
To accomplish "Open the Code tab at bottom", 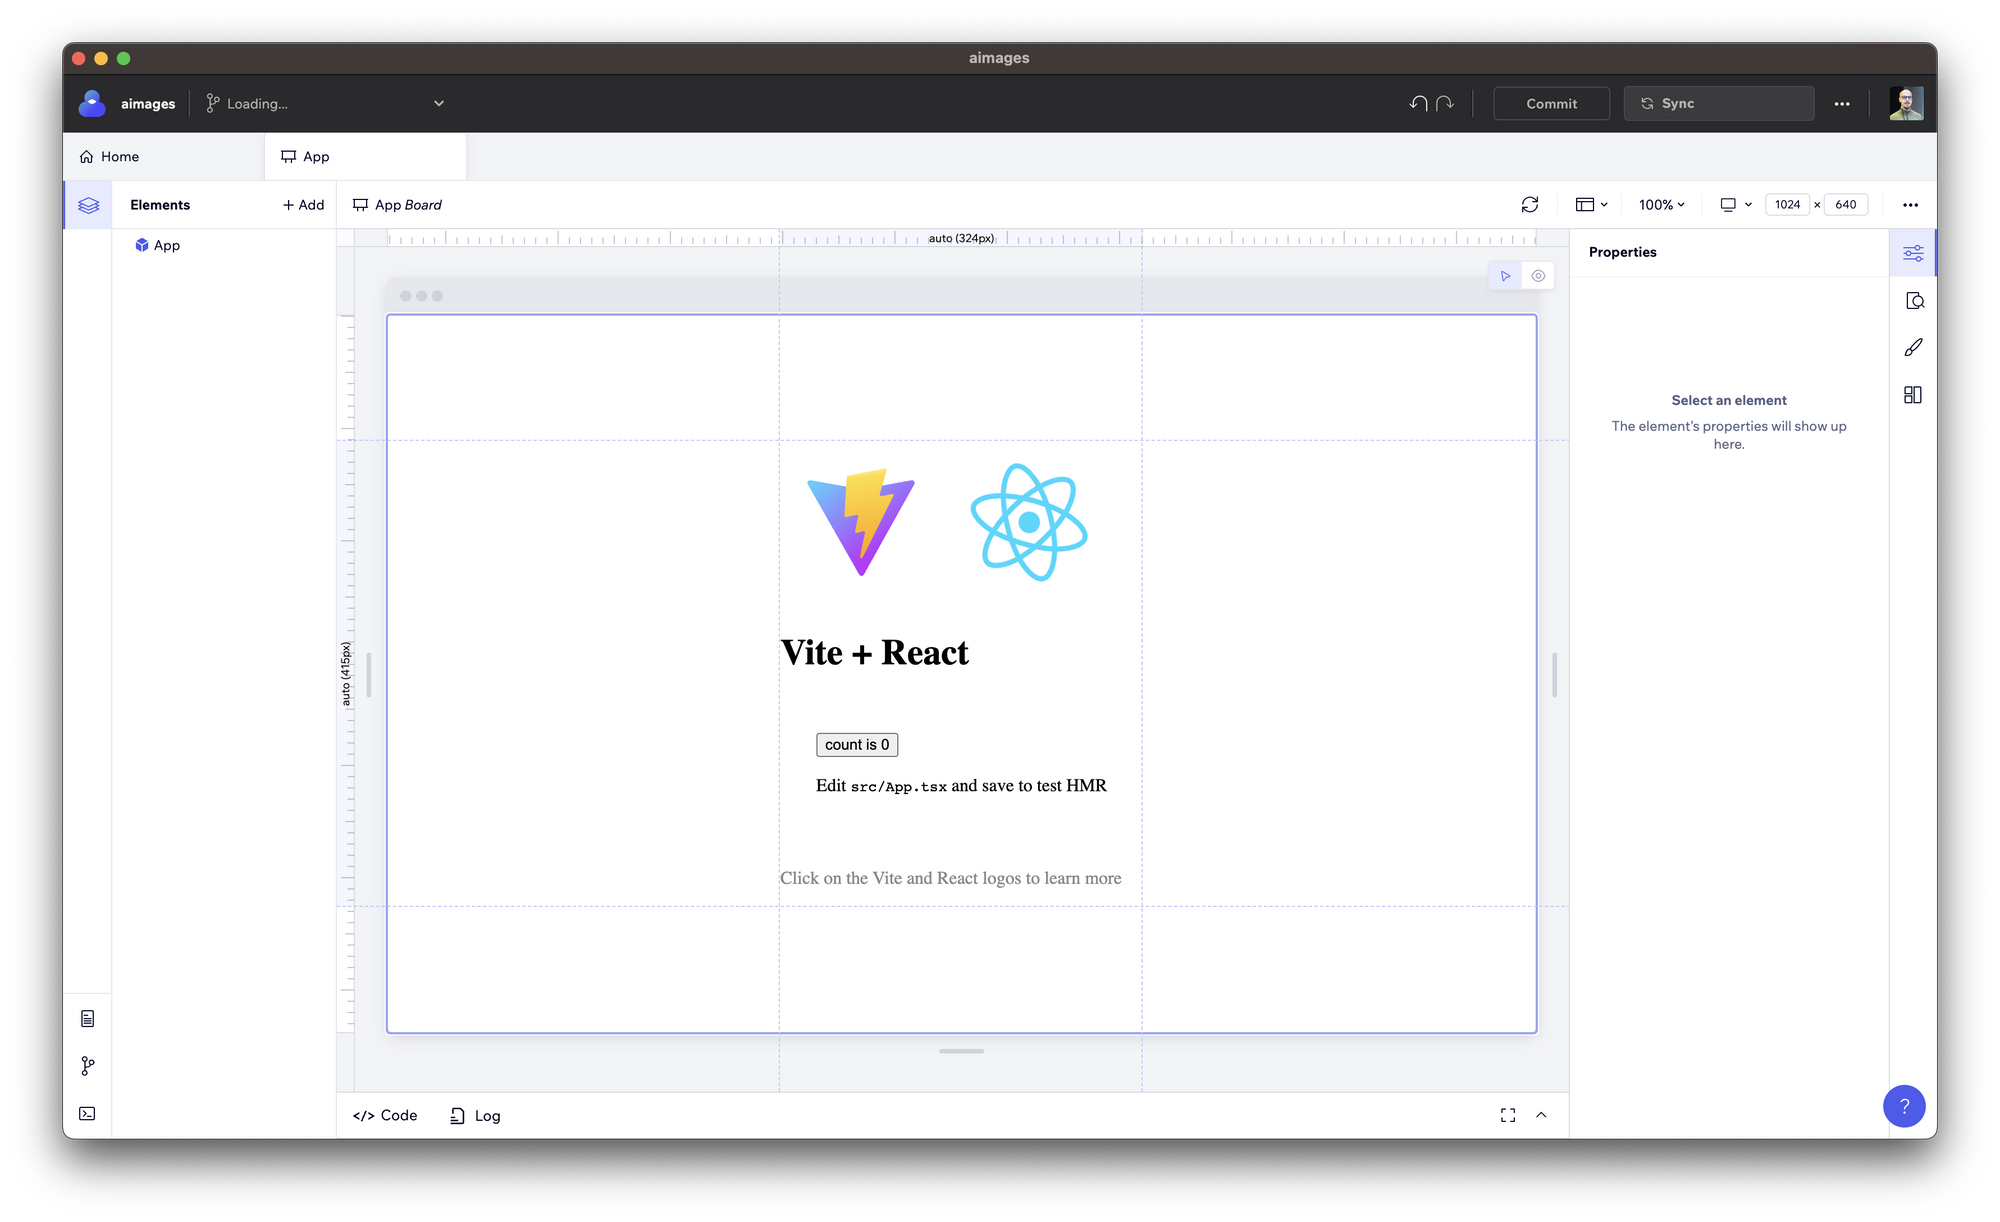I will coord(385,1115).
